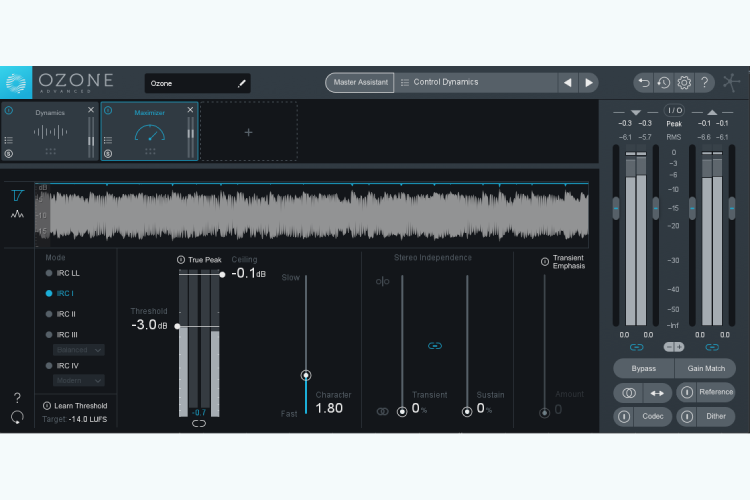The height and width of the screenshot is (500, 750).
Task: Toggle True Peak limiting
Action: tap(181, 260)
